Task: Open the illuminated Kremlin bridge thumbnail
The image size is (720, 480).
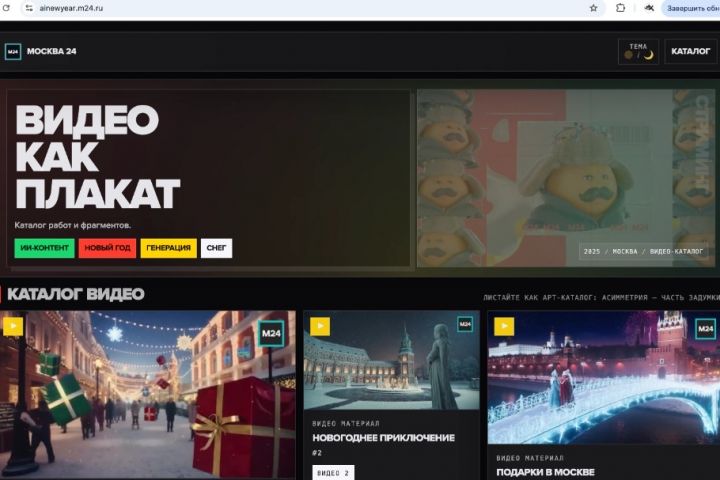Action: (604, 378)
